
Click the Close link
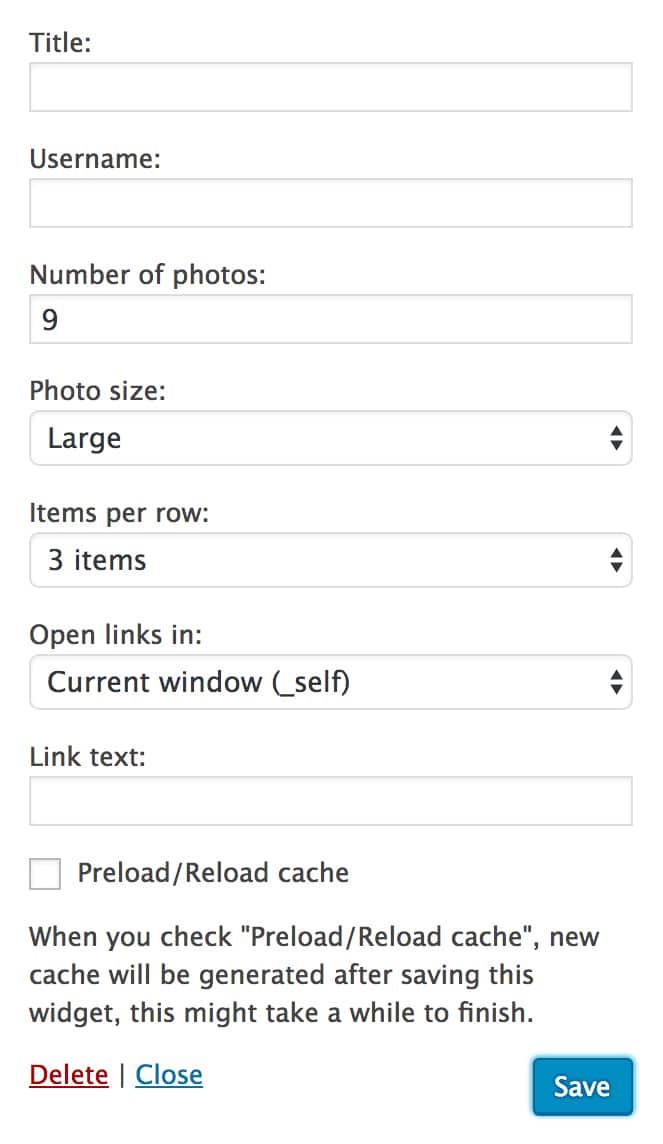point(169,1074)
